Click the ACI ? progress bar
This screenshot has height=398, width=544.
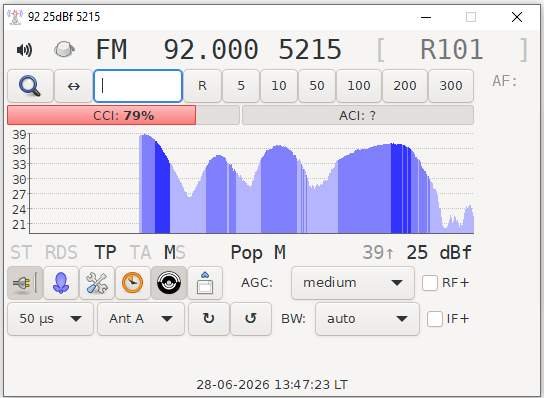click(358, 115)
